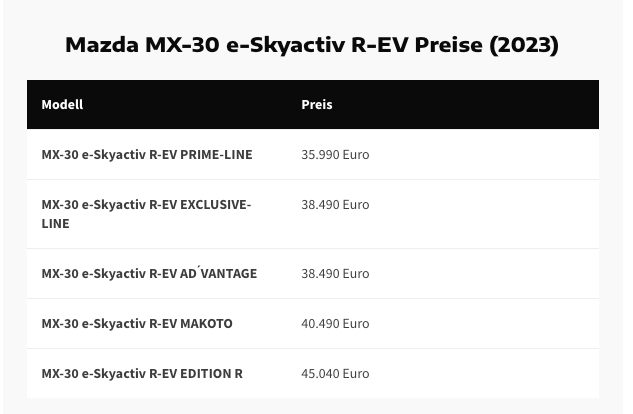
Task: Click the 35.990 Euro price cell
Action: 335,155
